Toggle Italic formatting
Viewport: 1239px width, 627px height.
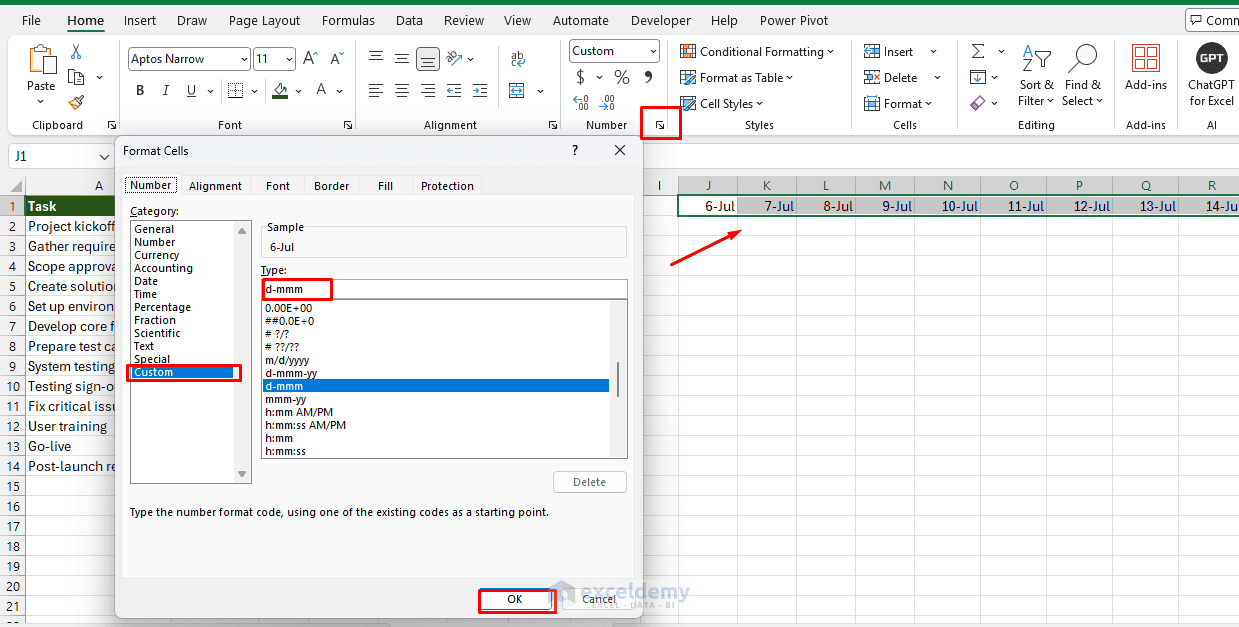165,90
